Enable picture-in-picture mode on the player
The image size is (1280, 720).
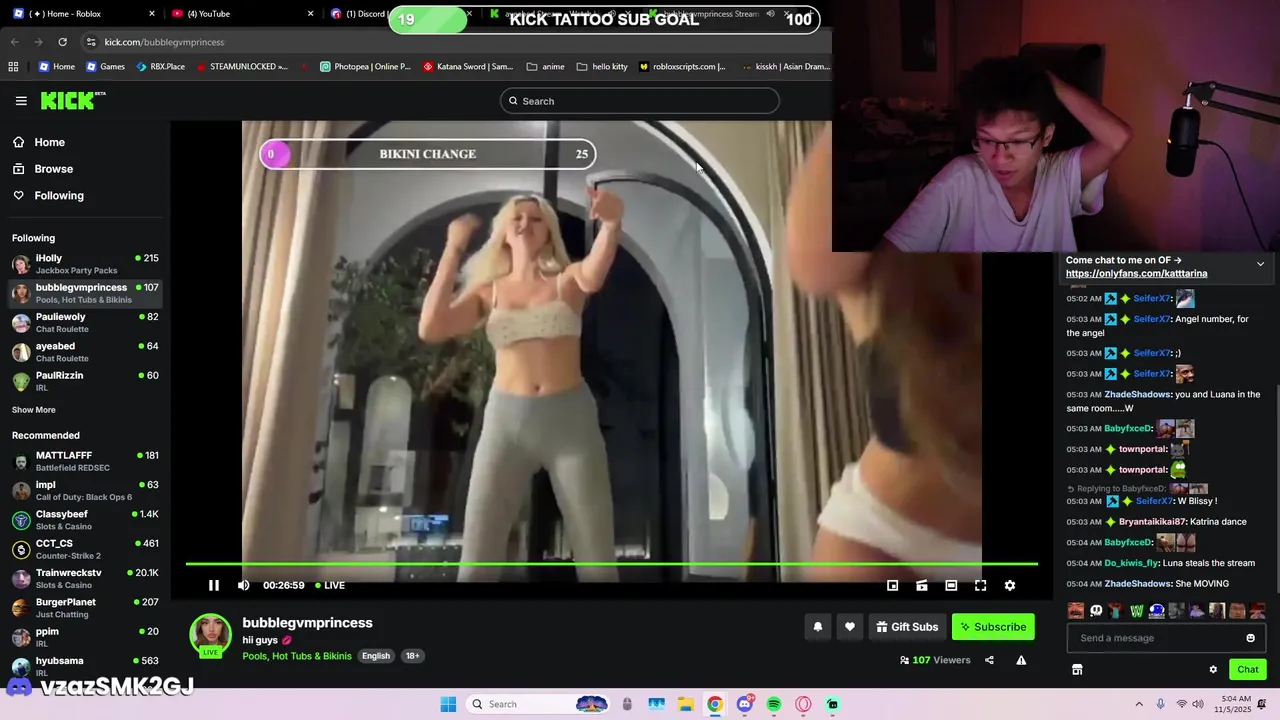[893, 585]
